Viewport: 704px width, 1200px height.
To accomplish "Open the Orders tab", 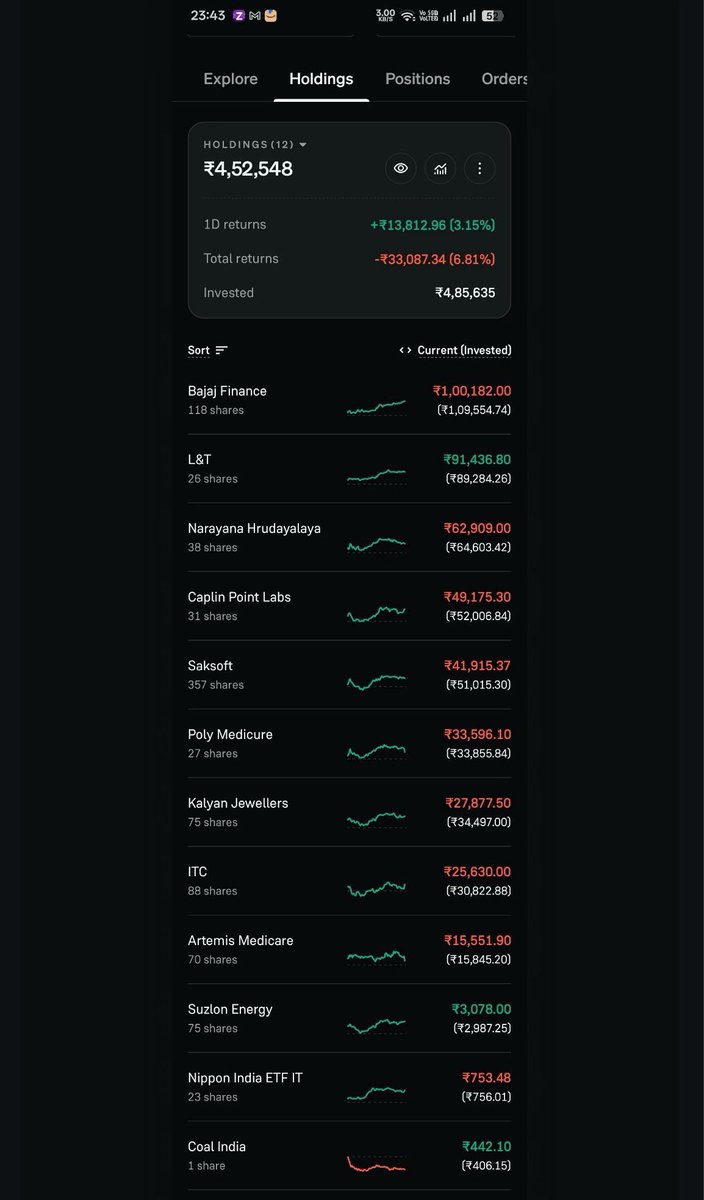I will click(504, 79).
